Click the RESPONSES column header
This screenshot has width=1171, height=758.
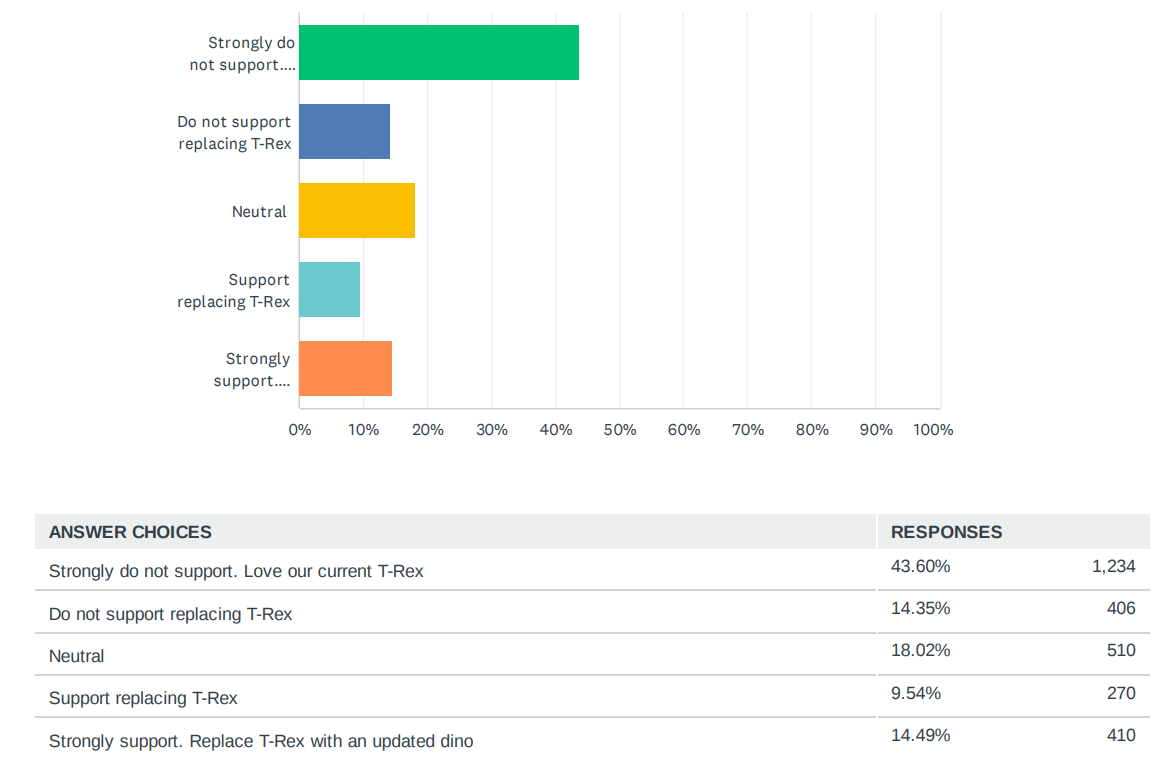coord(946,532)
